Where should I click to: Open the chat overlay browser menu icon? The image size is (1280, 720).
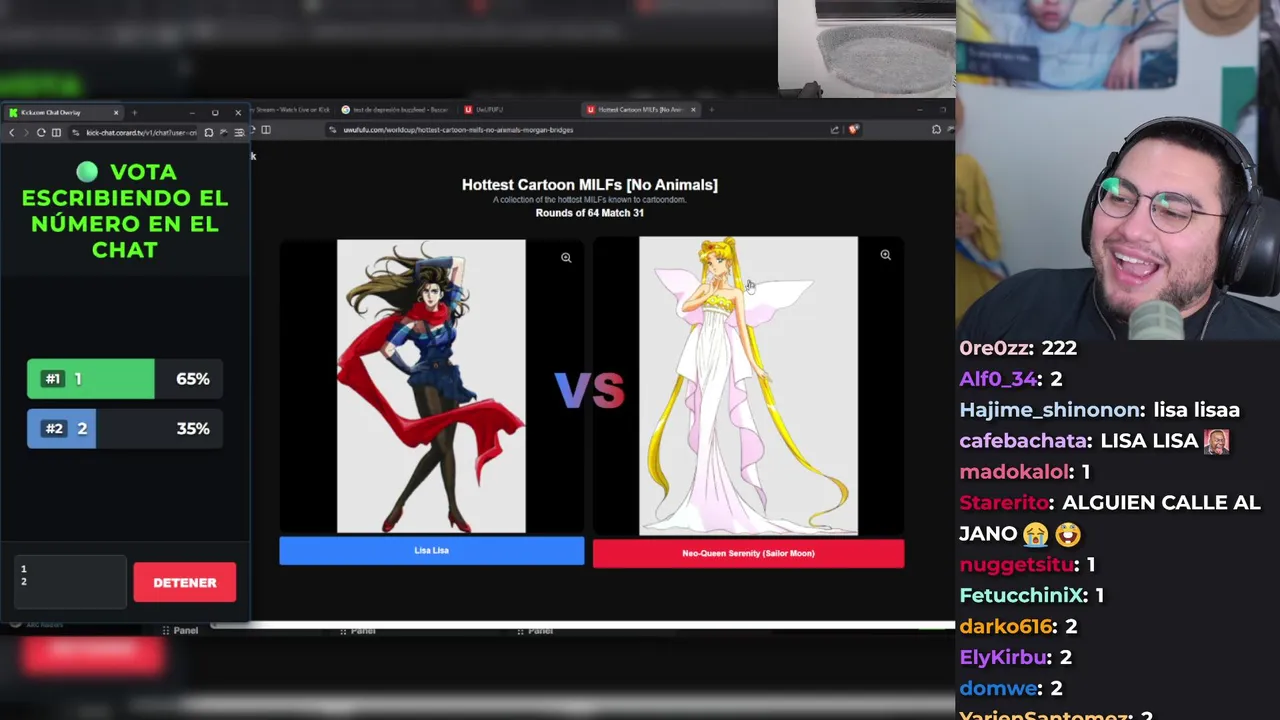238,132
